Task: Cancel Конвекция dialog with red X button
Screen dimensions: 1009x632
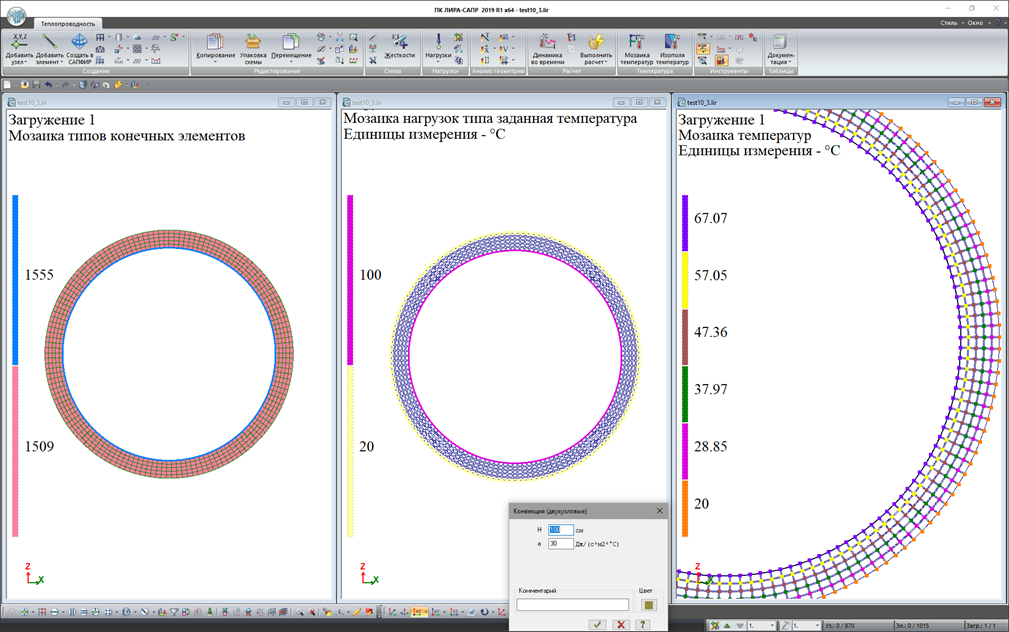Action: (x=620, y=624)
